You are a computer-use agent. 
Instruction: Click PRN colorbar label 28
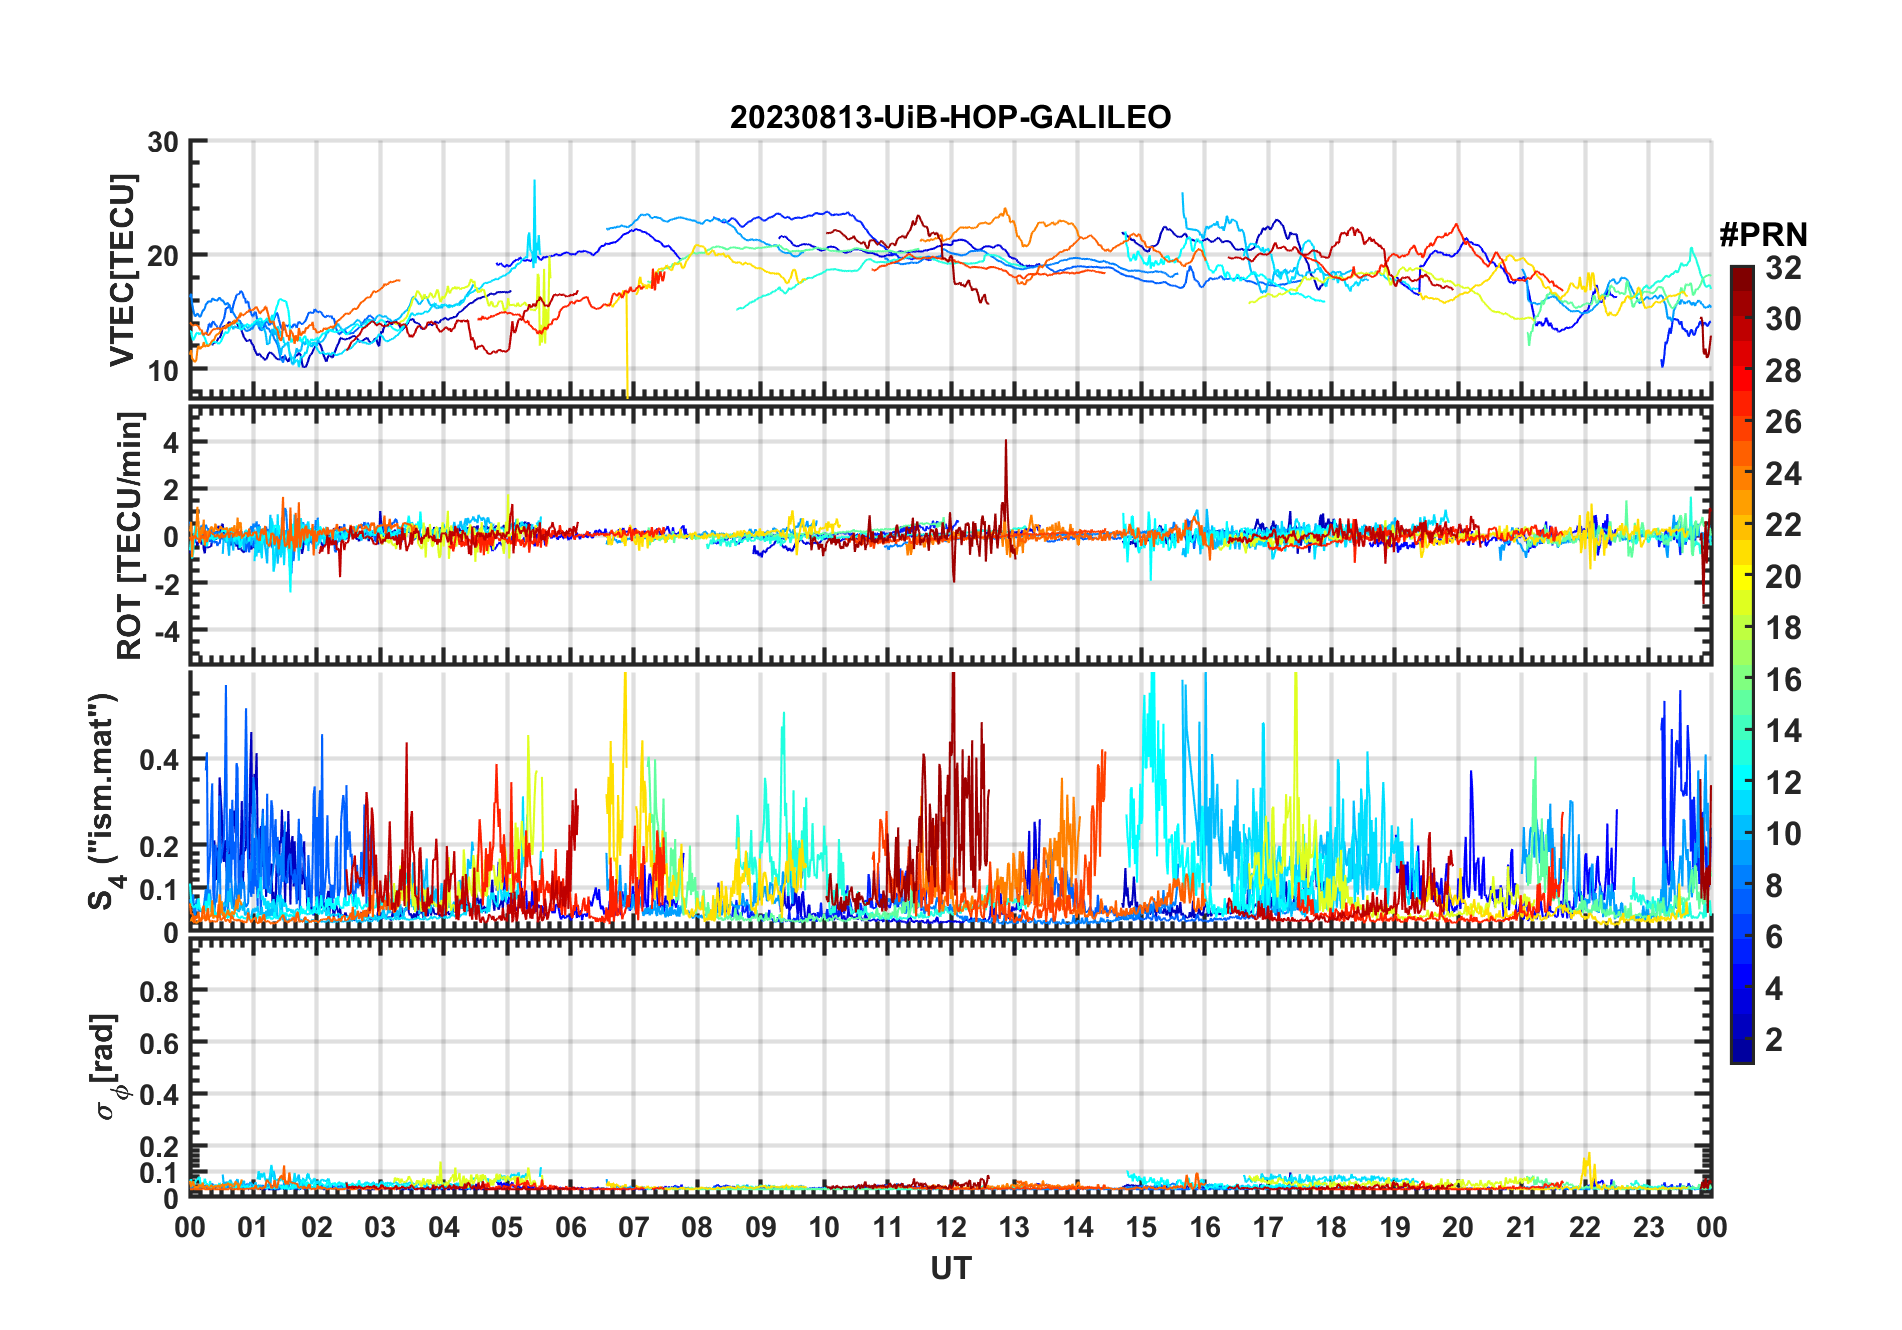pyautogui.click(x=1783, y=371)
